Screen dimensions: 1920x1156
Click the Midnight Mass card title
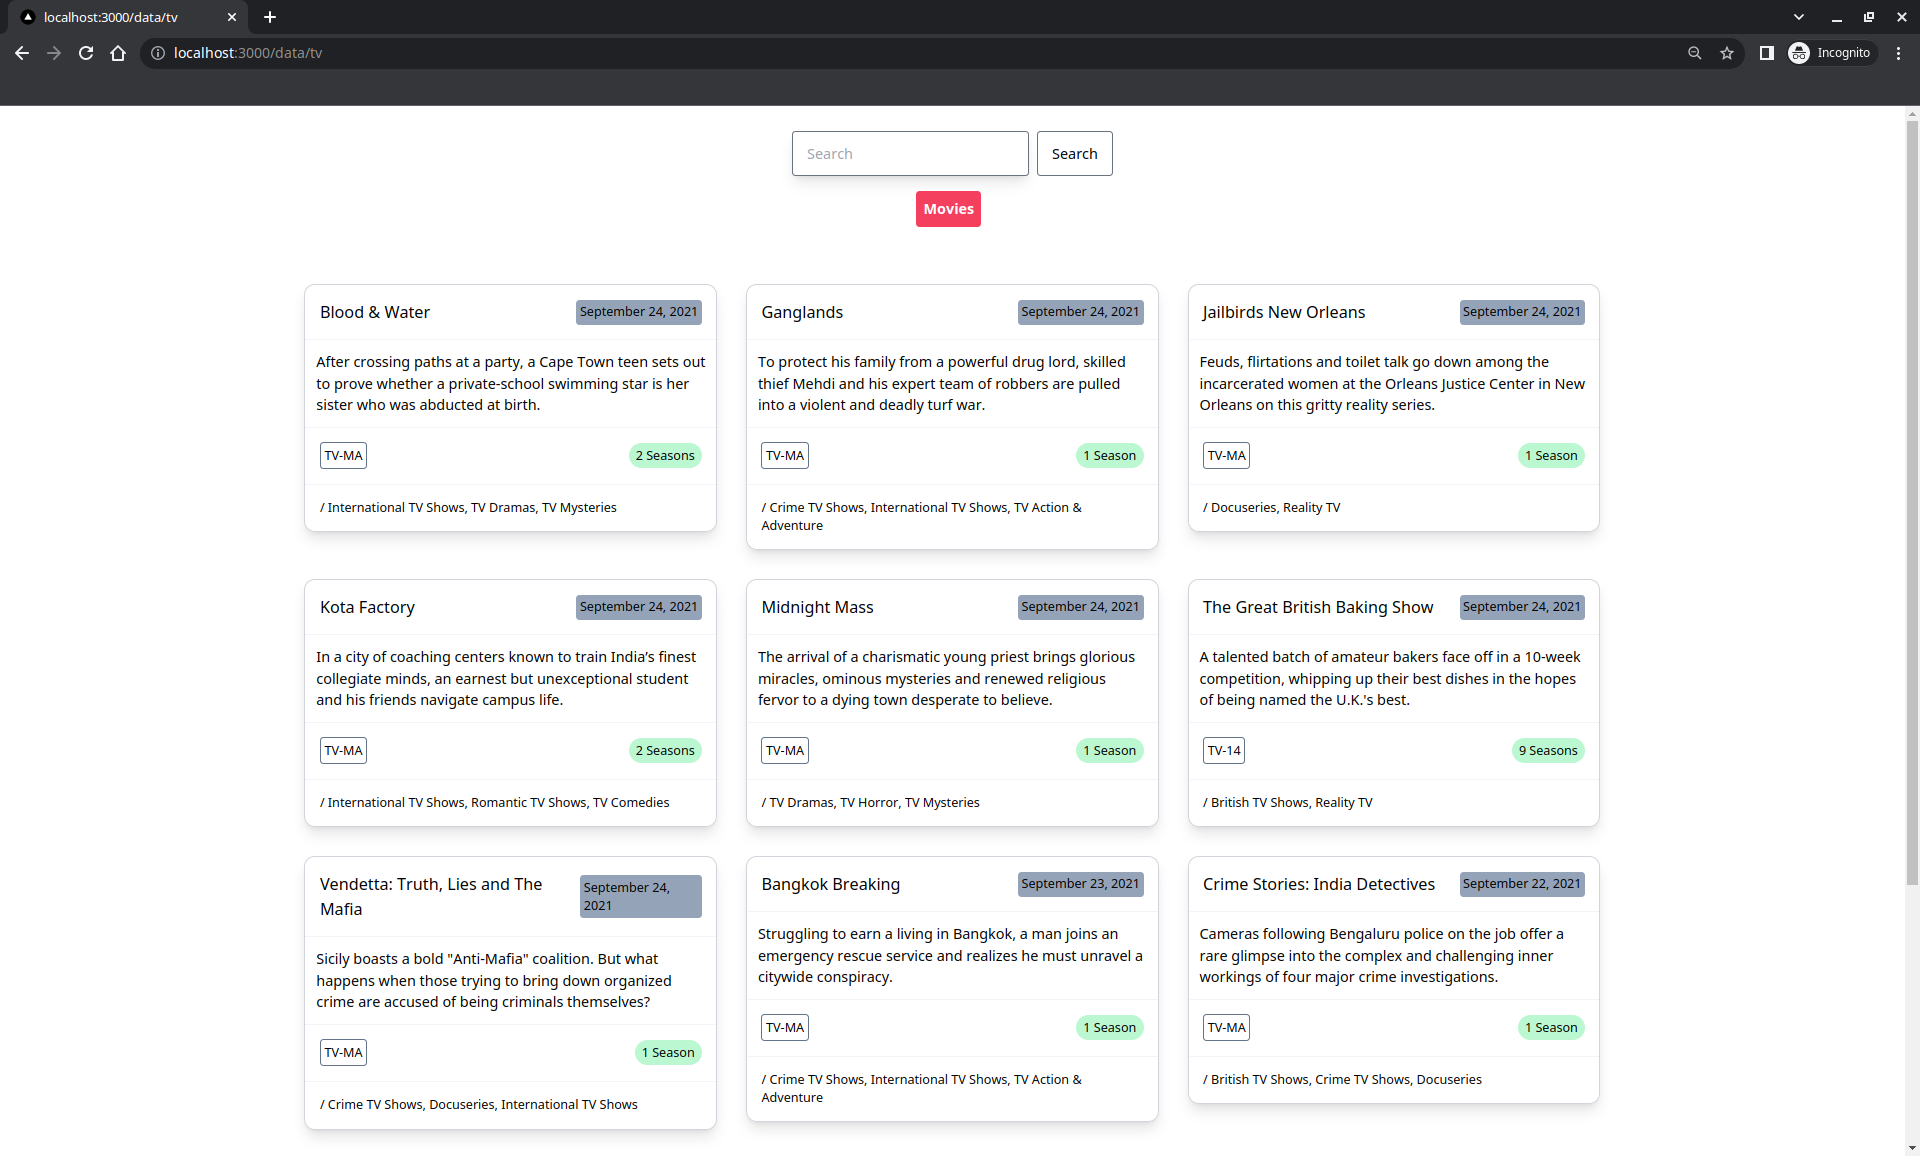[x=817, y=607]
